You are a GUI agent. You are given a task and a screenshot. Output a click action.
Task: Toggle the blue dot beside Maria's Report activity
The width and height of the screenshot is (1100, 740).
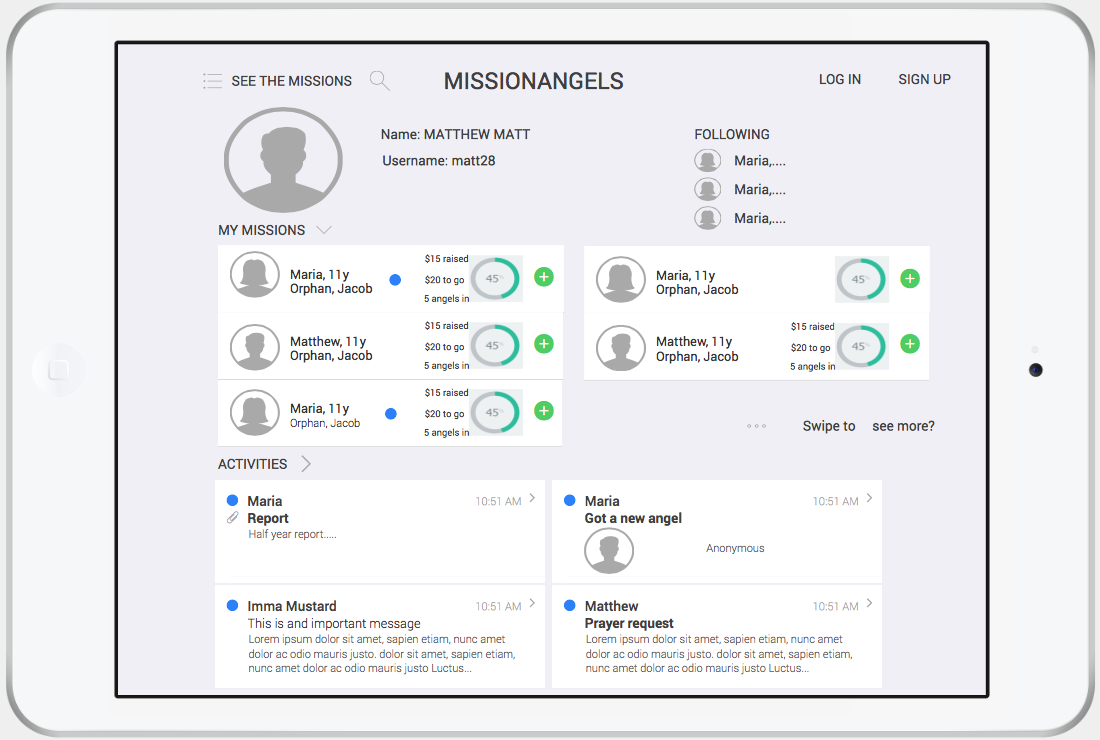pyautogui.click(x=232, y=500)
